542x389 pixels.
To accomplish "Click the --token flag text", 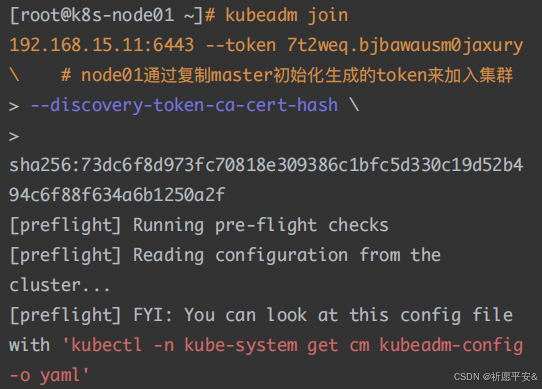I will click(x=241, y=45).
